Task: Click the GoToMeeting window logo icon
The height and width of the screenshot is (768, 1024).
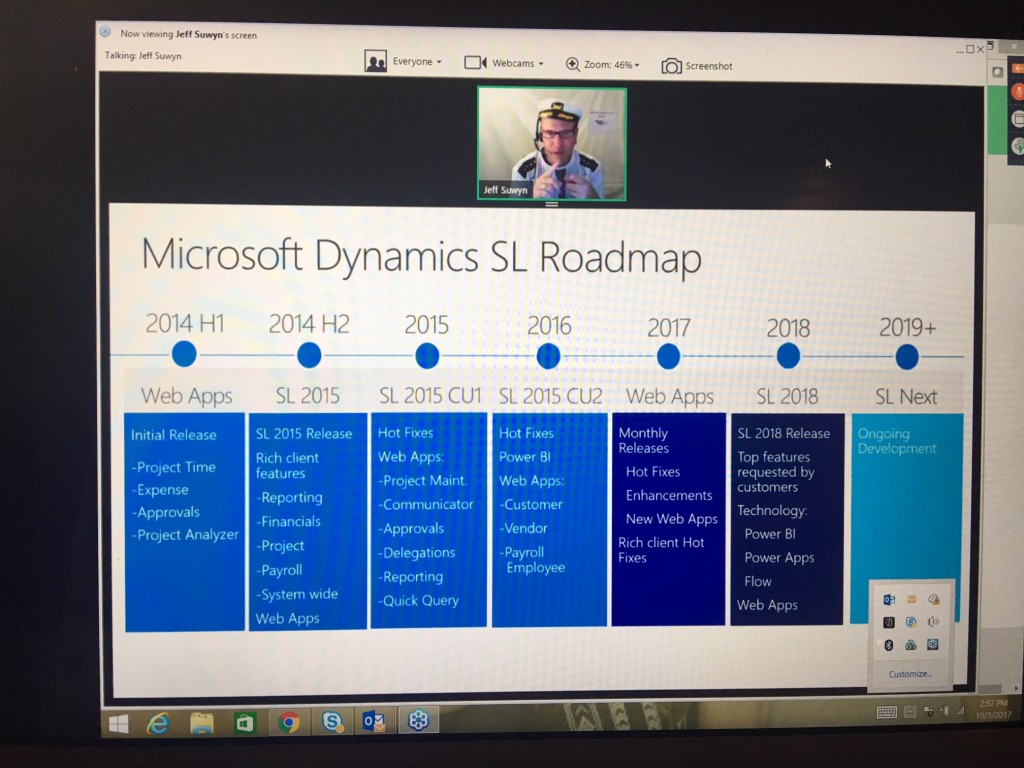Action: (x=105, y=31)
